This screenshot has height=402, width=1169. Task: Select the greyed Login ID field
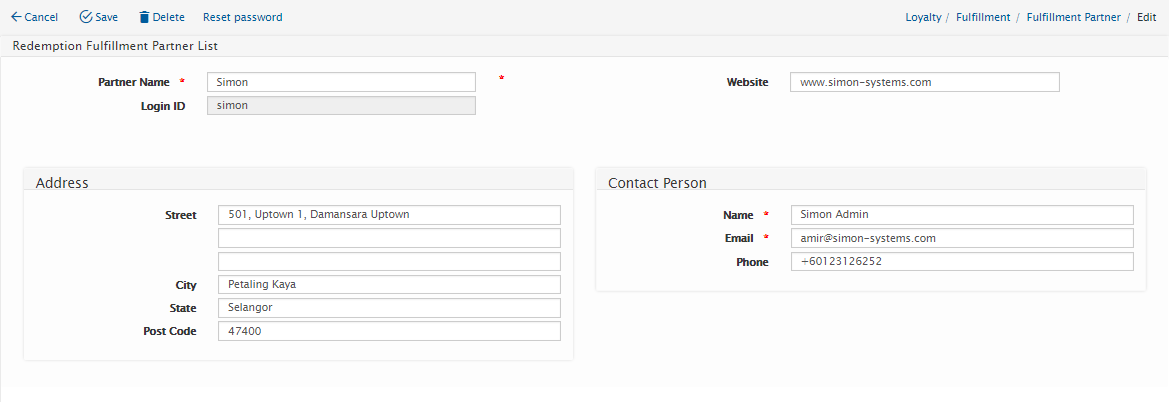coord(341,105)
